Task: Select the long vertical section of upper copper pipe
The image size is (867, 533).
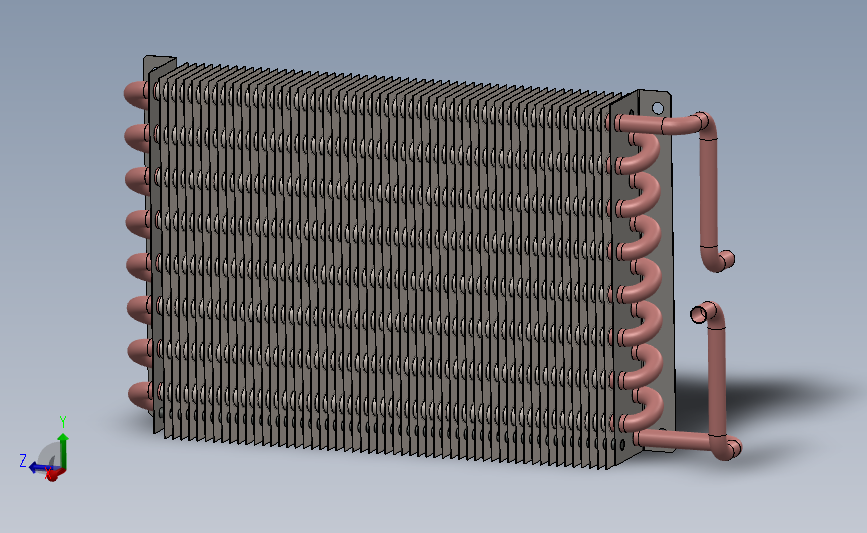Action: (708, 194)
